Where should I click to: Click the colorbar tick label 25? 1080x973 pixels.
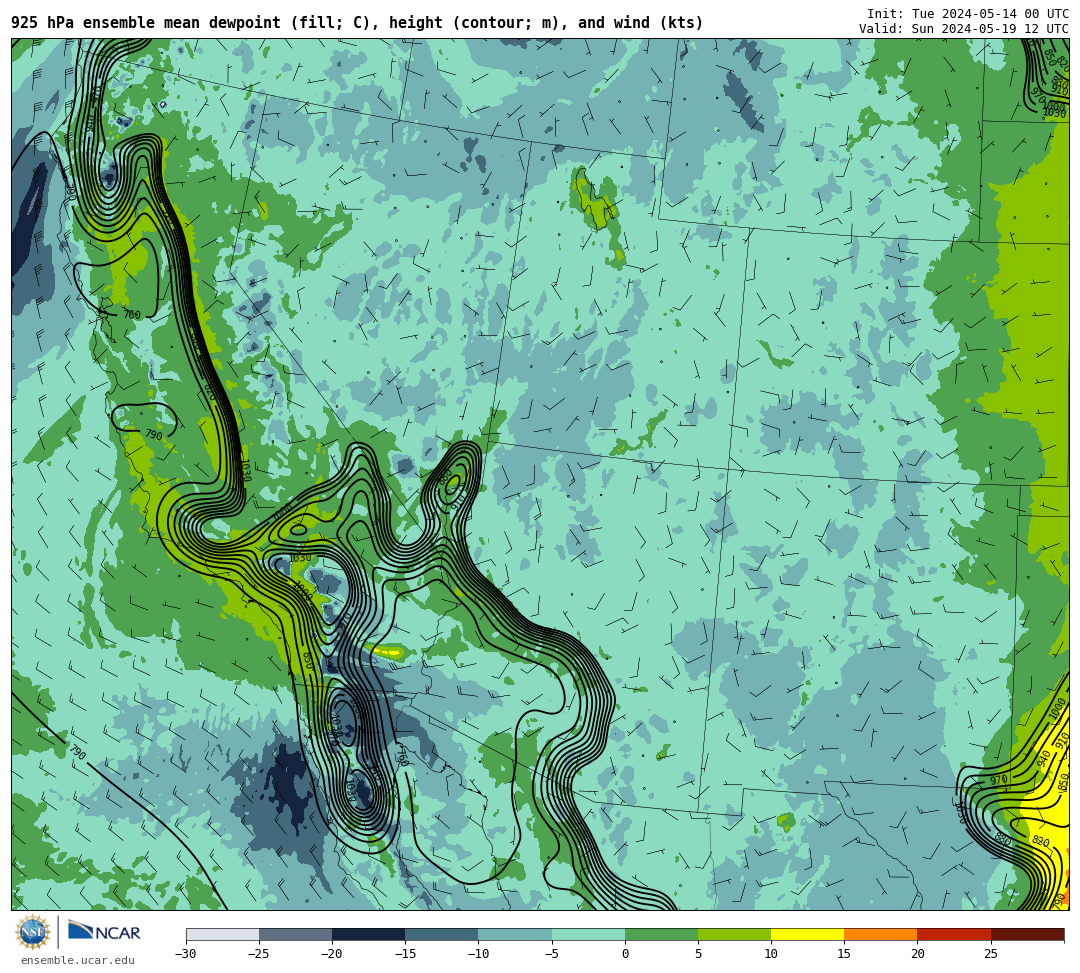click(x=990, y=954)
